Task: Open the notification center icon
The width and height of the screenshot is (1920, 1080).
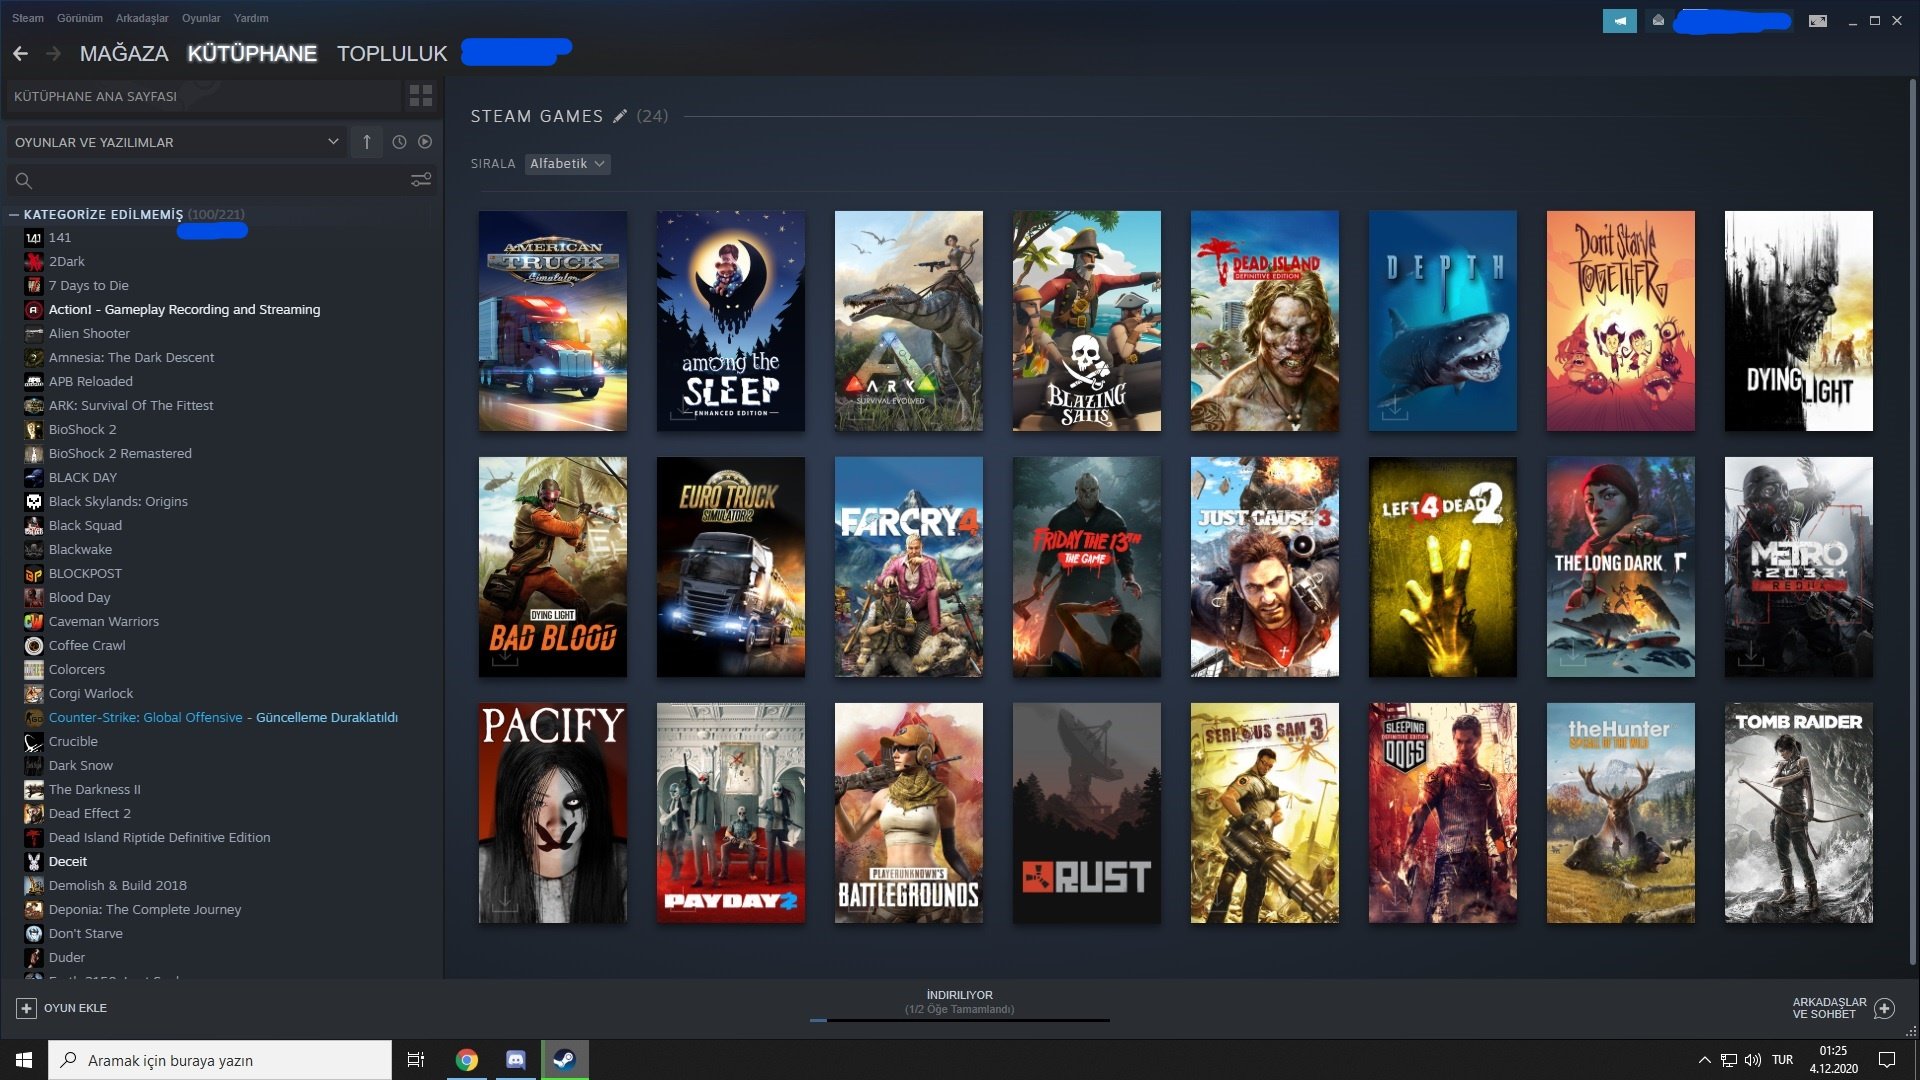Action: pos(1887,1060)
